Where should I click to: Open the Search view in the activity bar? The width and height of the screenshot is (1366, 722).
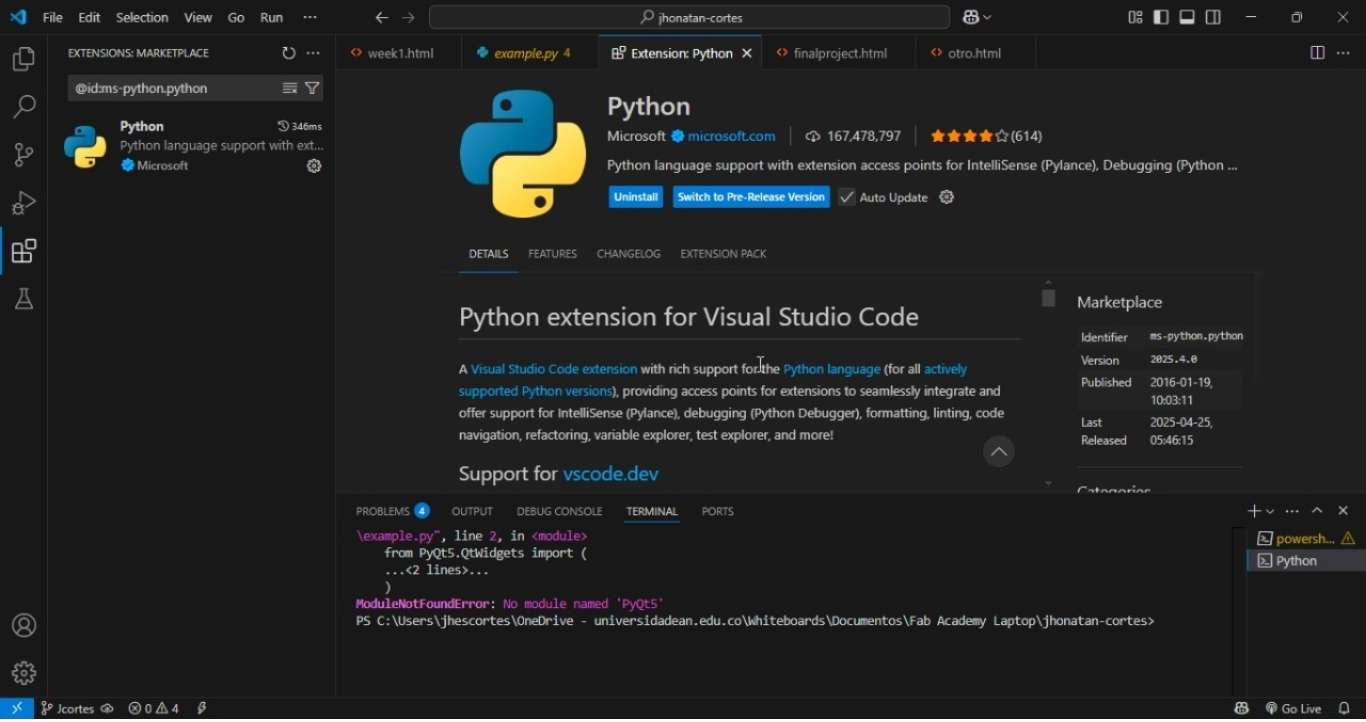point(24,107)
